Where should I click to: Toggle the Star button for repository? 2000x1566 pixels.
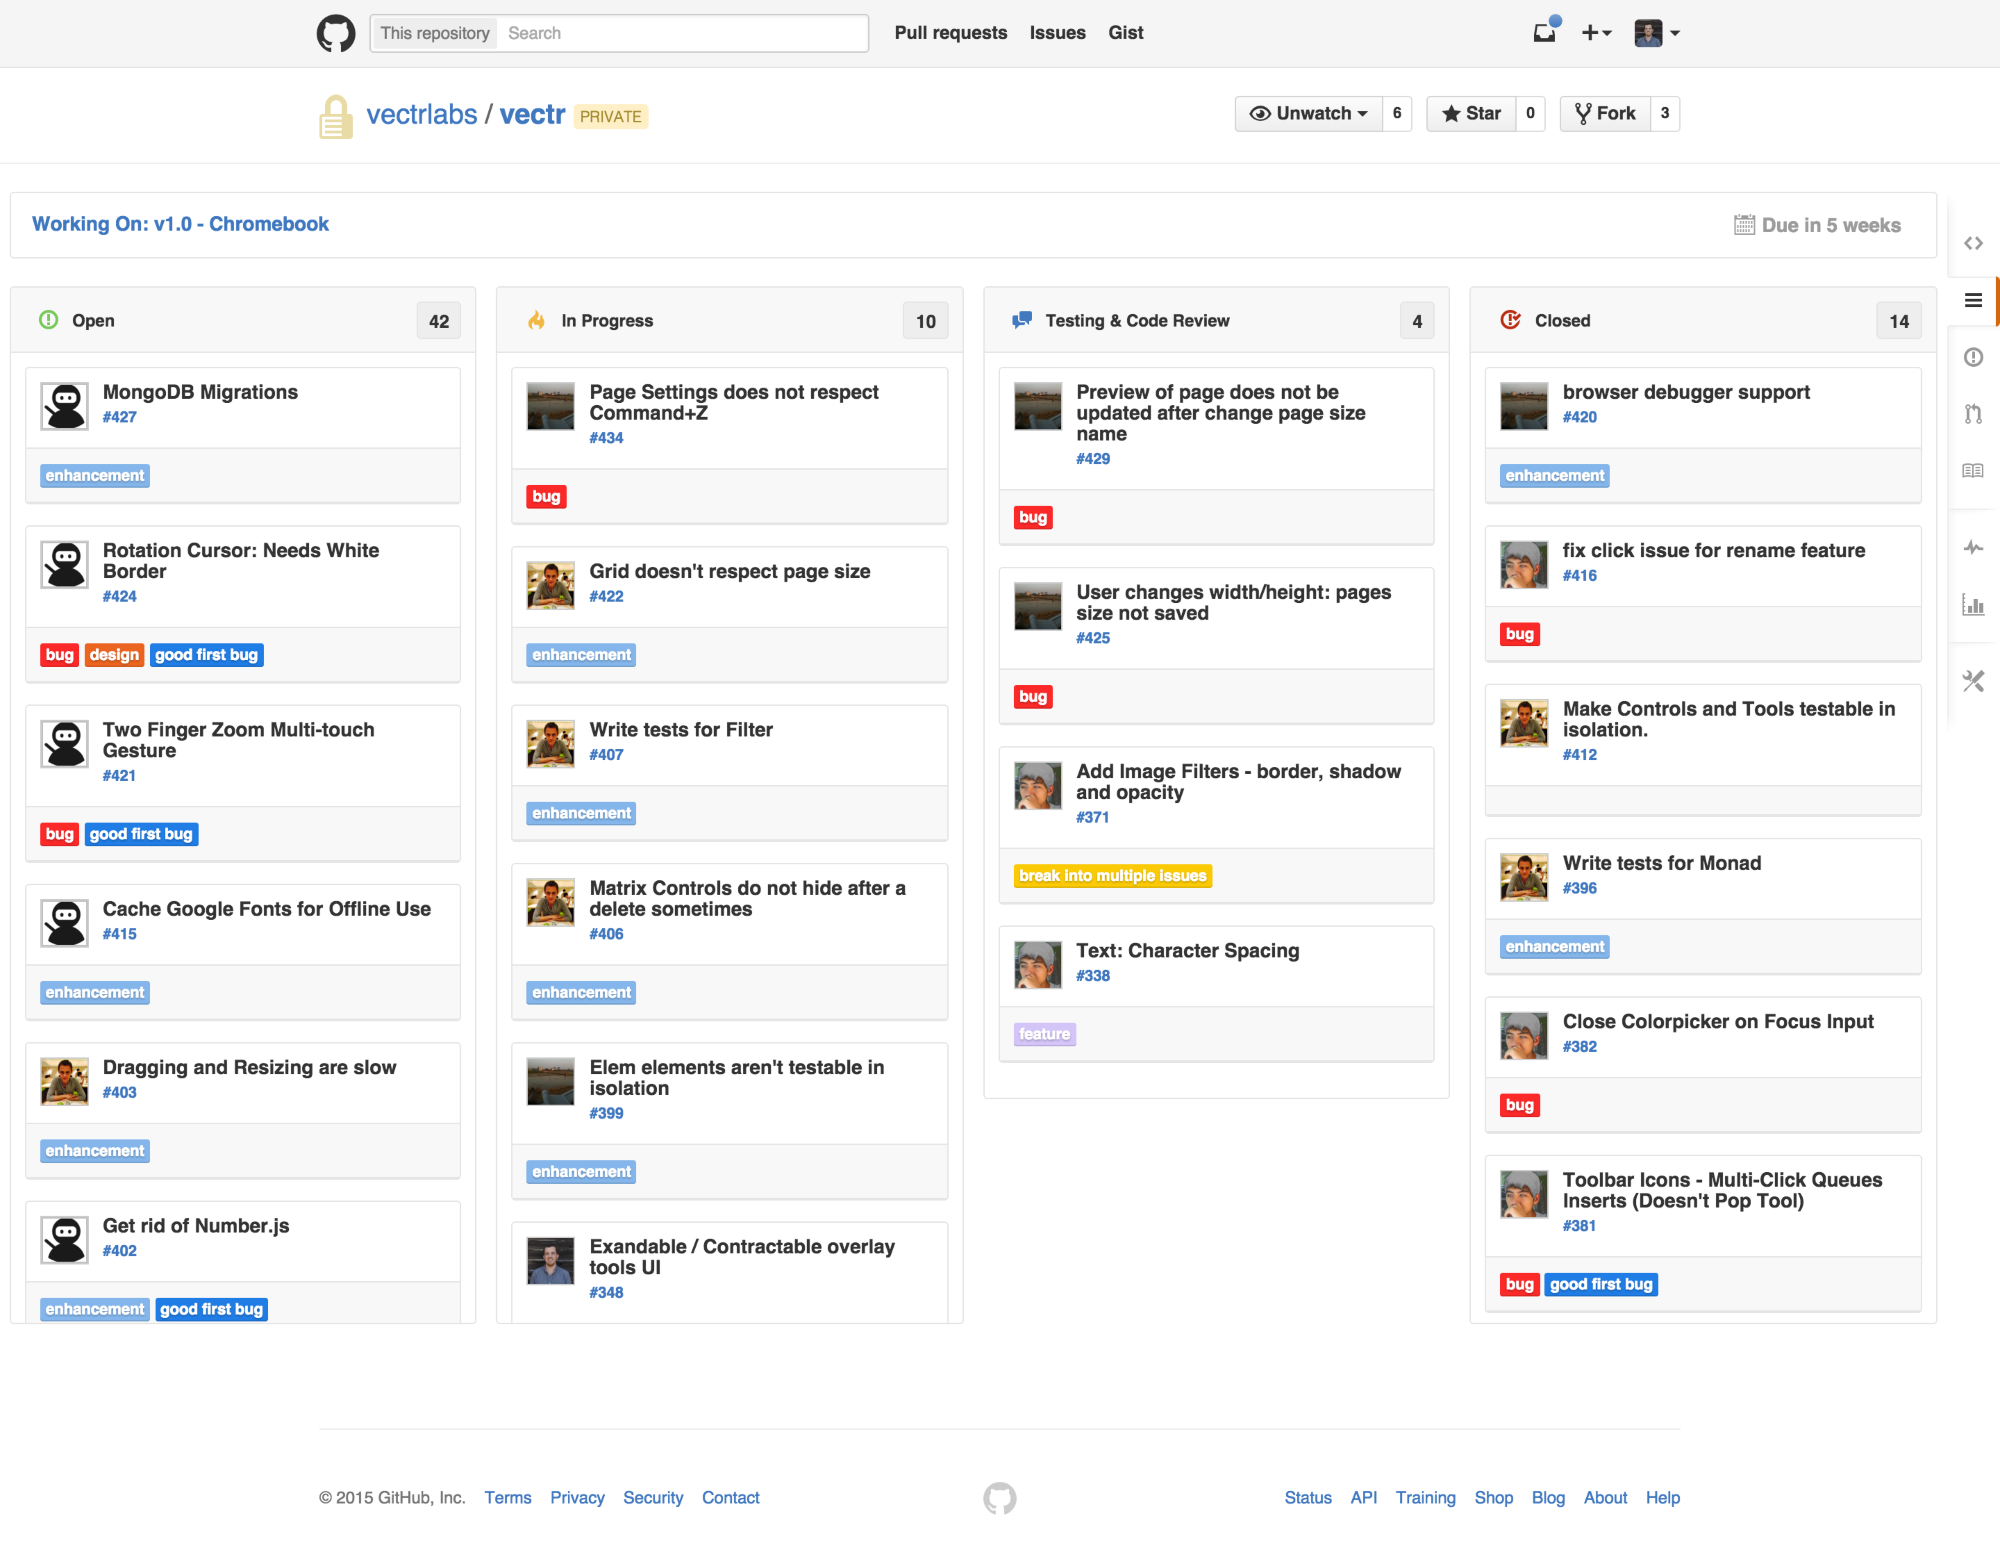[x=1471, y=114]
